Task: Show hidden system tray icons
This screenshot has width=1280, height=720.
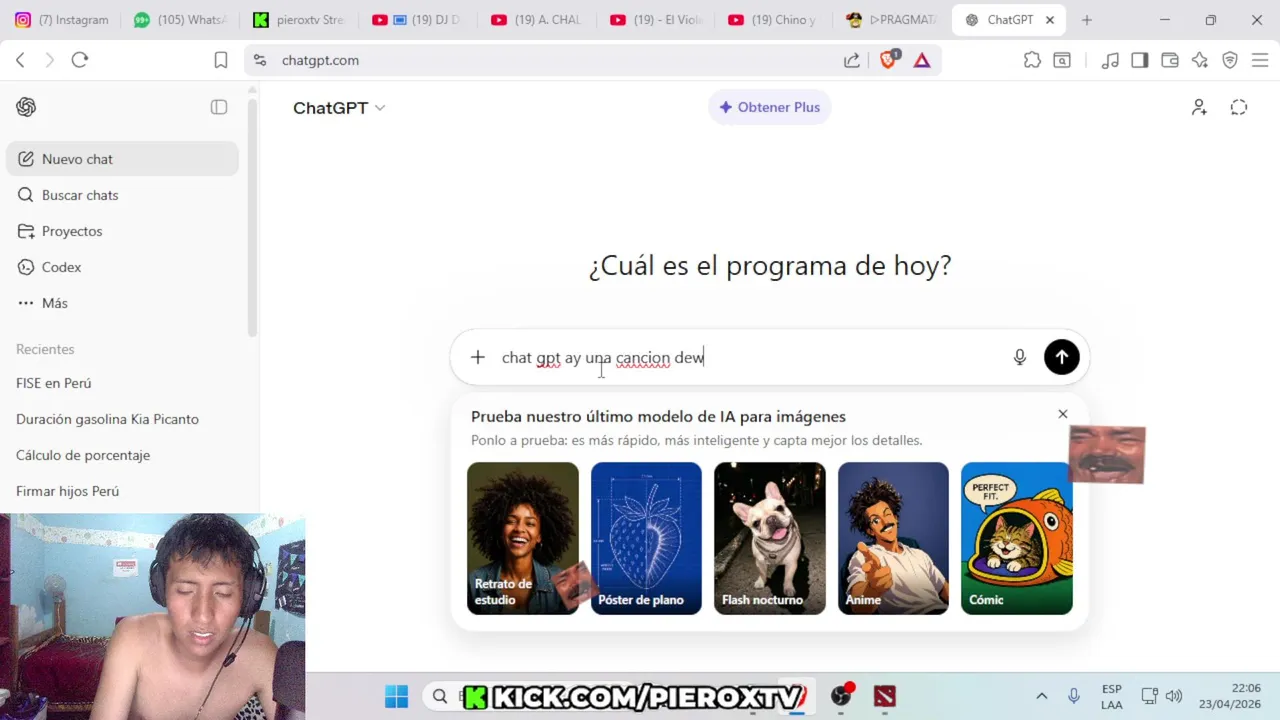Action: pos(1041,696)
